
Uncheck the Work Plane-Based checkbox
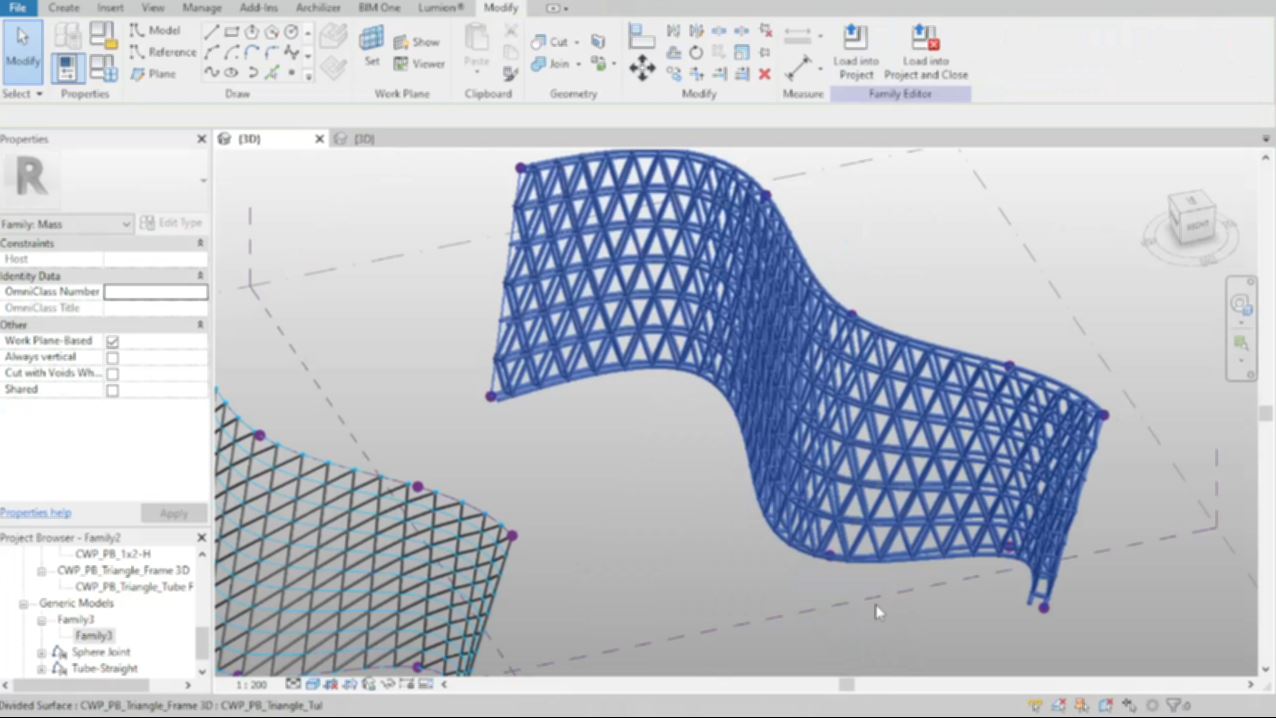pyautogui.click(x=112, y=341)
